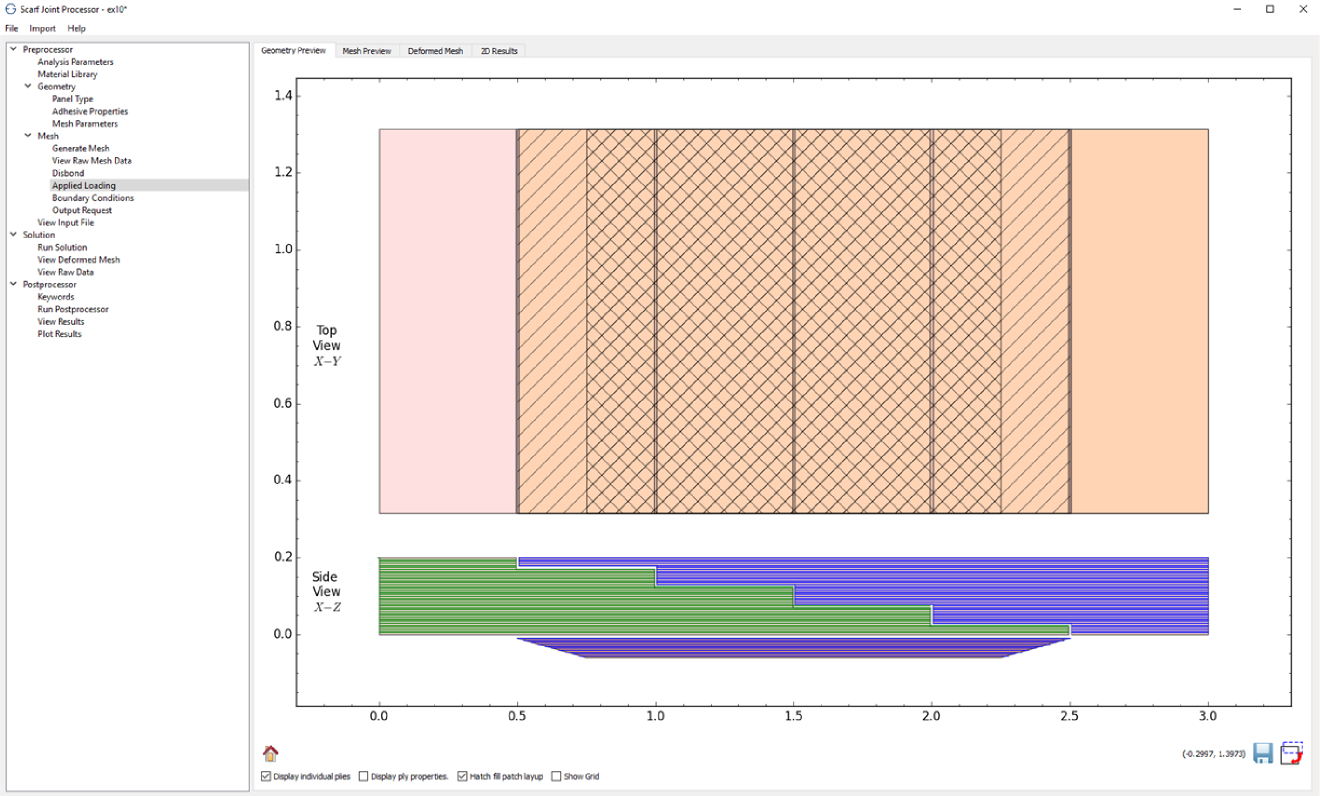Viewport: 1320px width, 796px height.
Task: Open the File menu
Action: pos(12,28)
